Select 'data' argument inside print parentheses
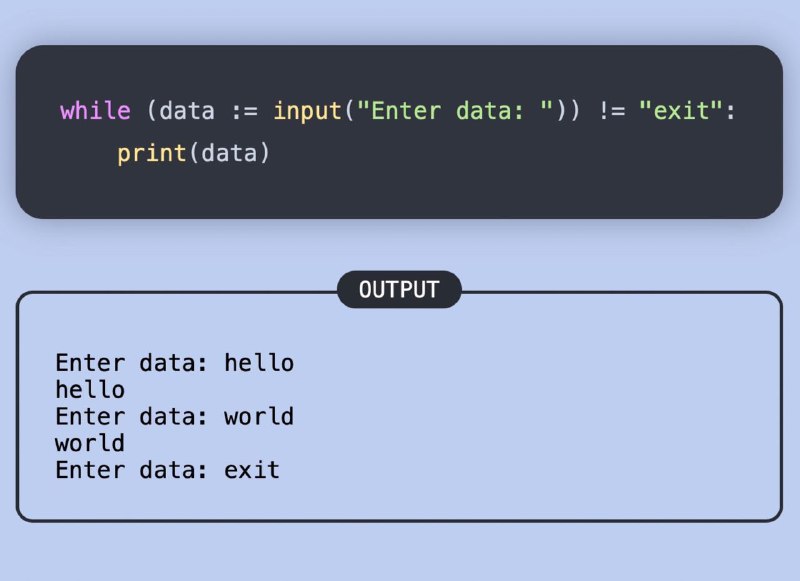 229,154
